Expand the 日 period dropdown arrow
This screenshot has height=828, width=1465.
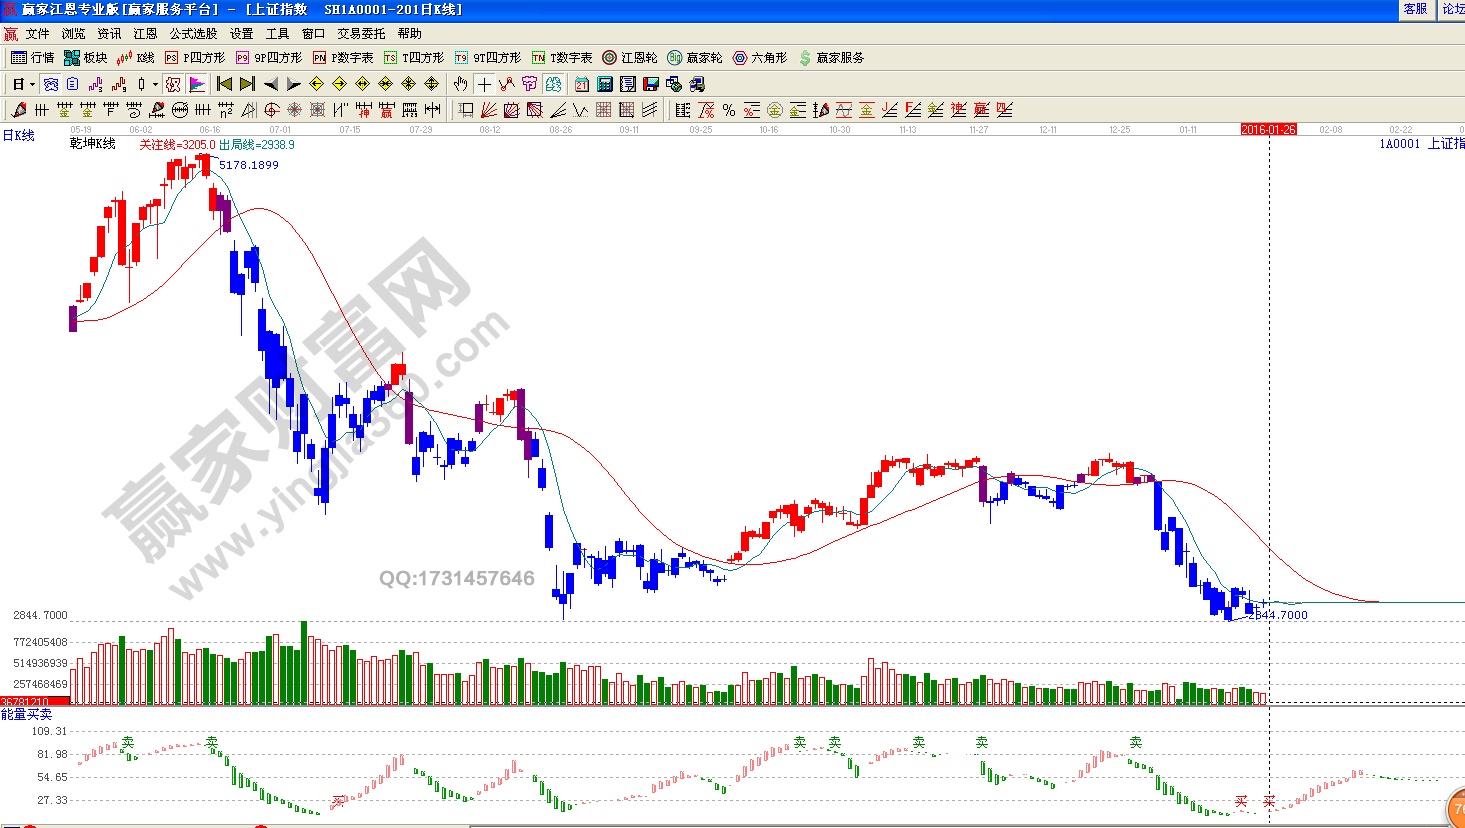(32, 84)
